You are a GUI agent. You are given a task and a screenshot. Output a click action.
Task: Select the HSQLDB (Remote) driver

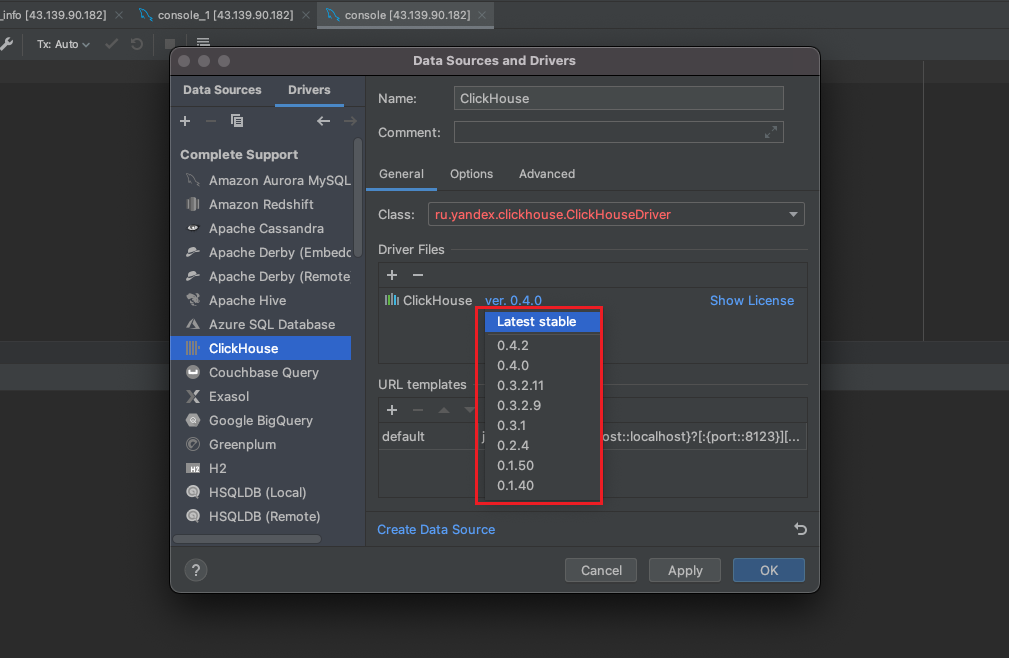pyautogui.click(x=262, y=516)
